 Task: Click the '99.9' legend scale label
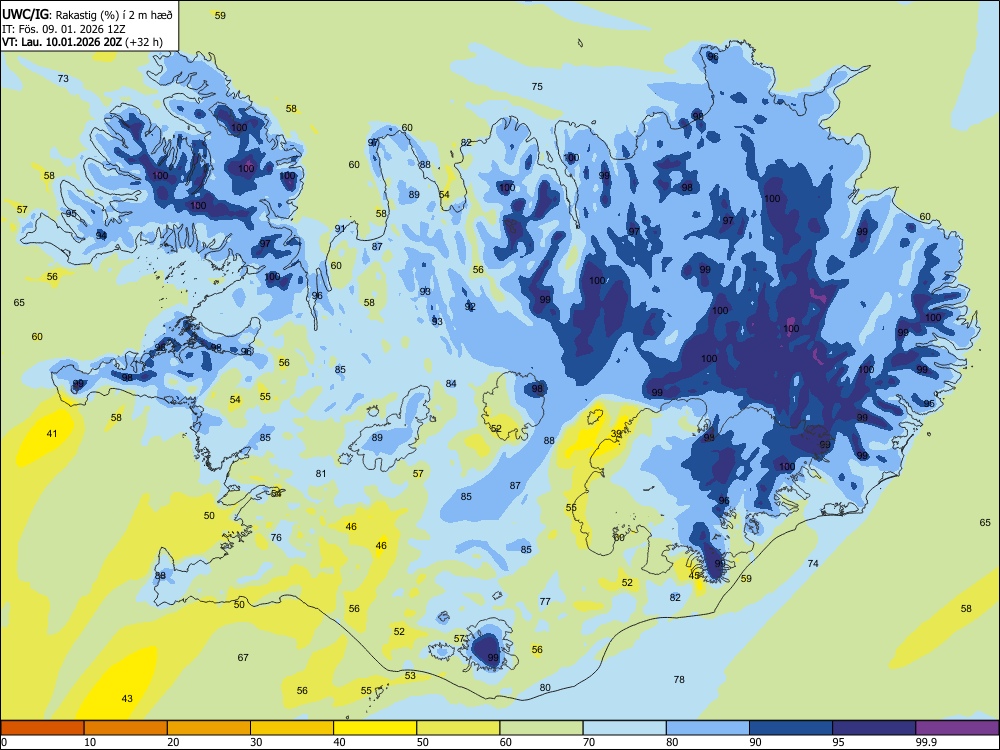[x=926, y=742]
